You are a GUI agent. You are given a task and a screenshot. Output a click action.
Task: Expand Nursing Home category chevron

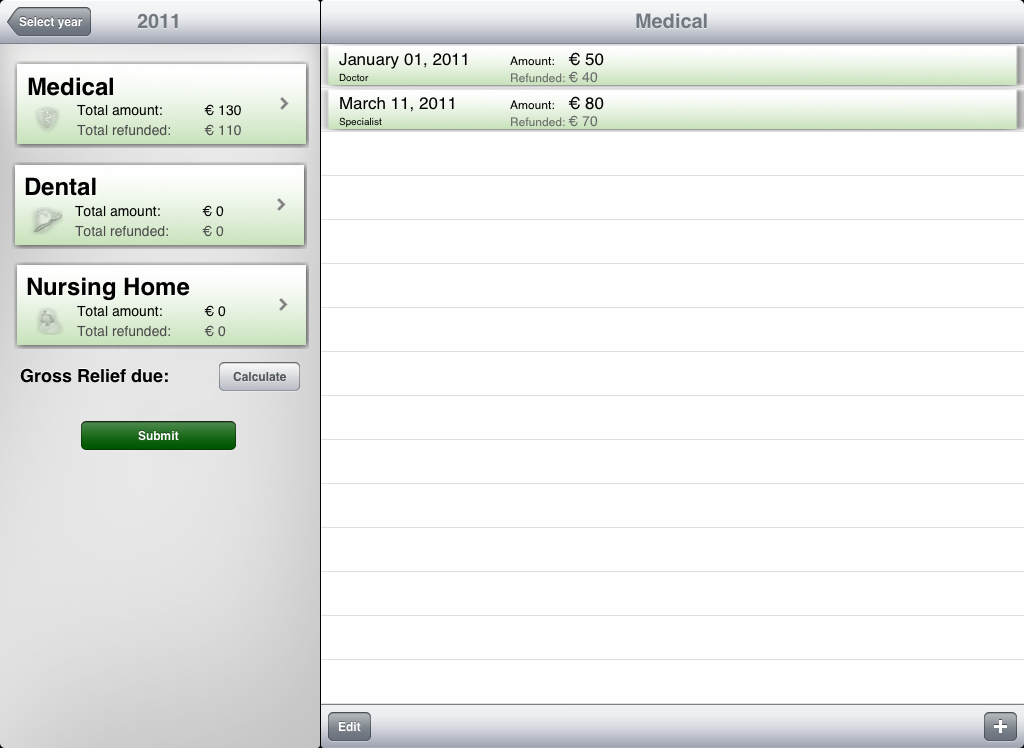pos(283,304)
